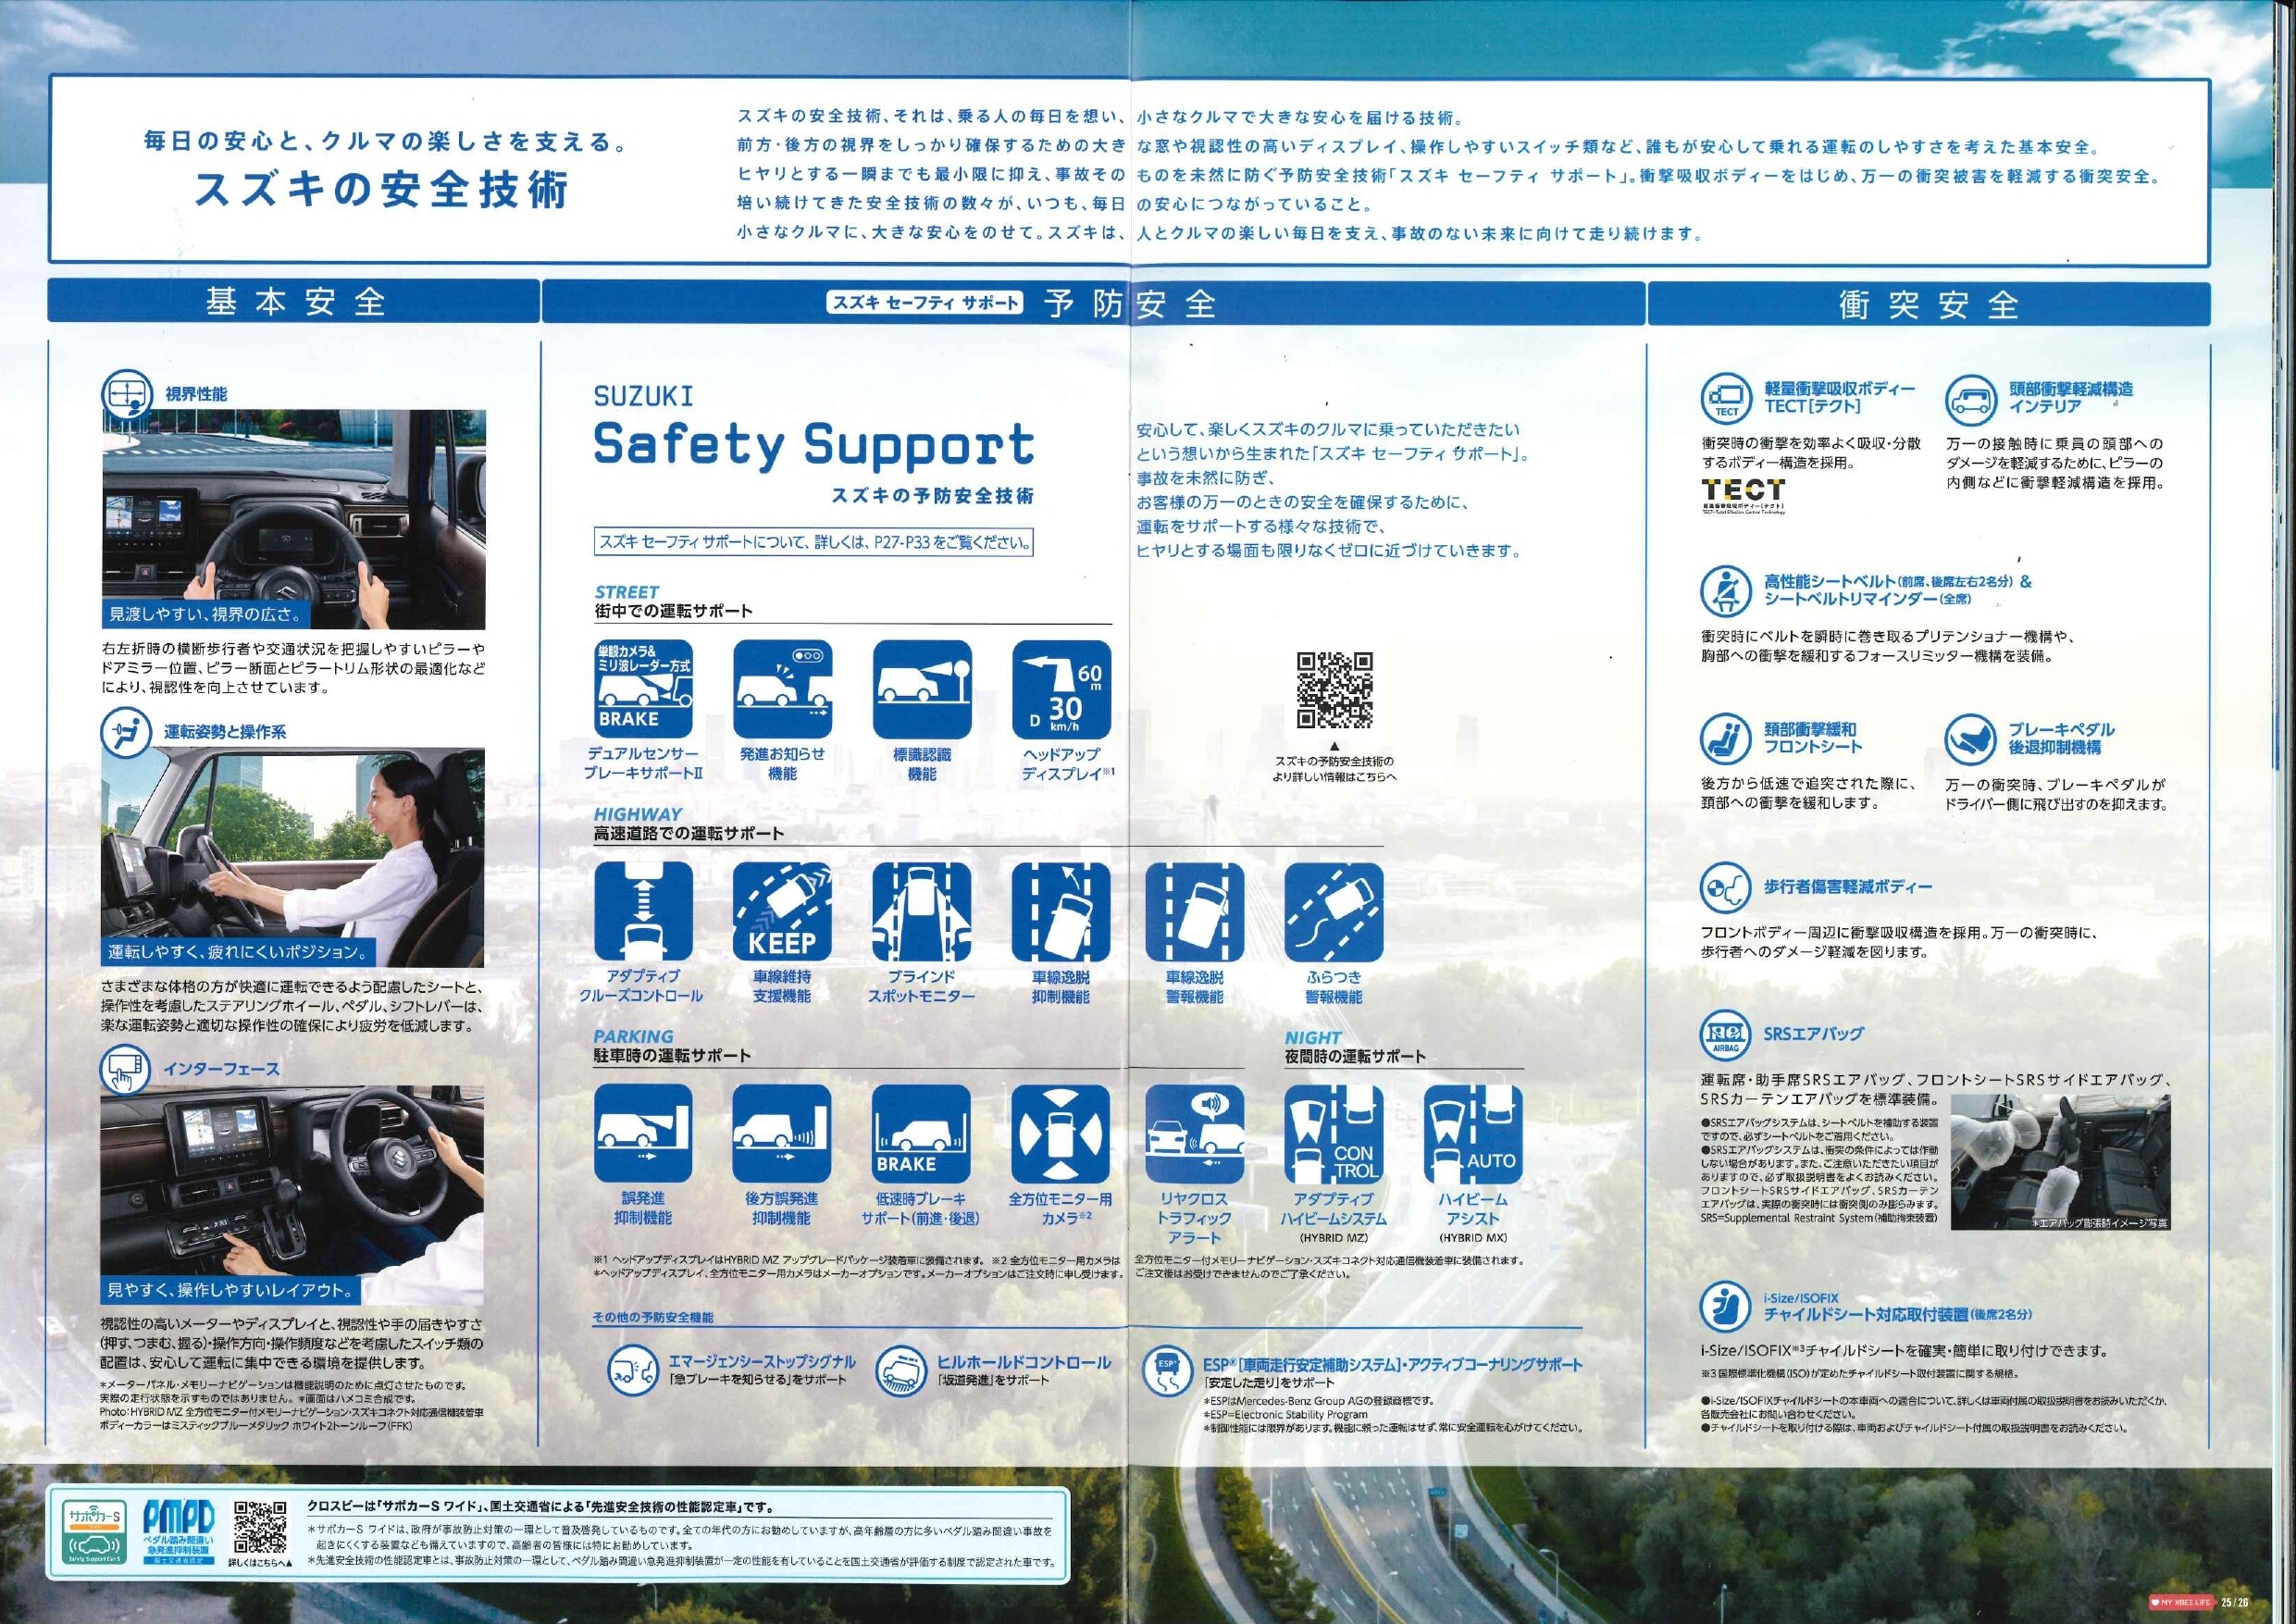
Task: Click the lane KEEP assist icon
Action: [782, 911]
